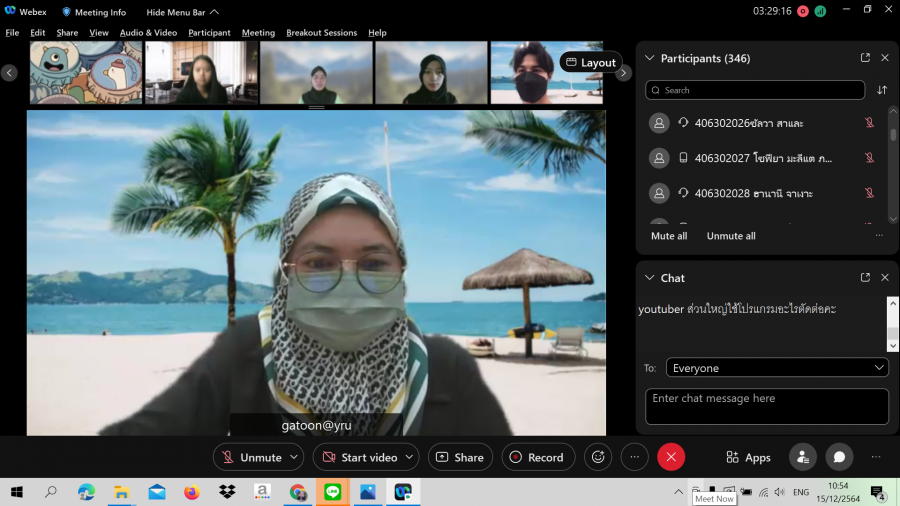Start recording with Record button
900x506 pixels.
pos(537,457)
